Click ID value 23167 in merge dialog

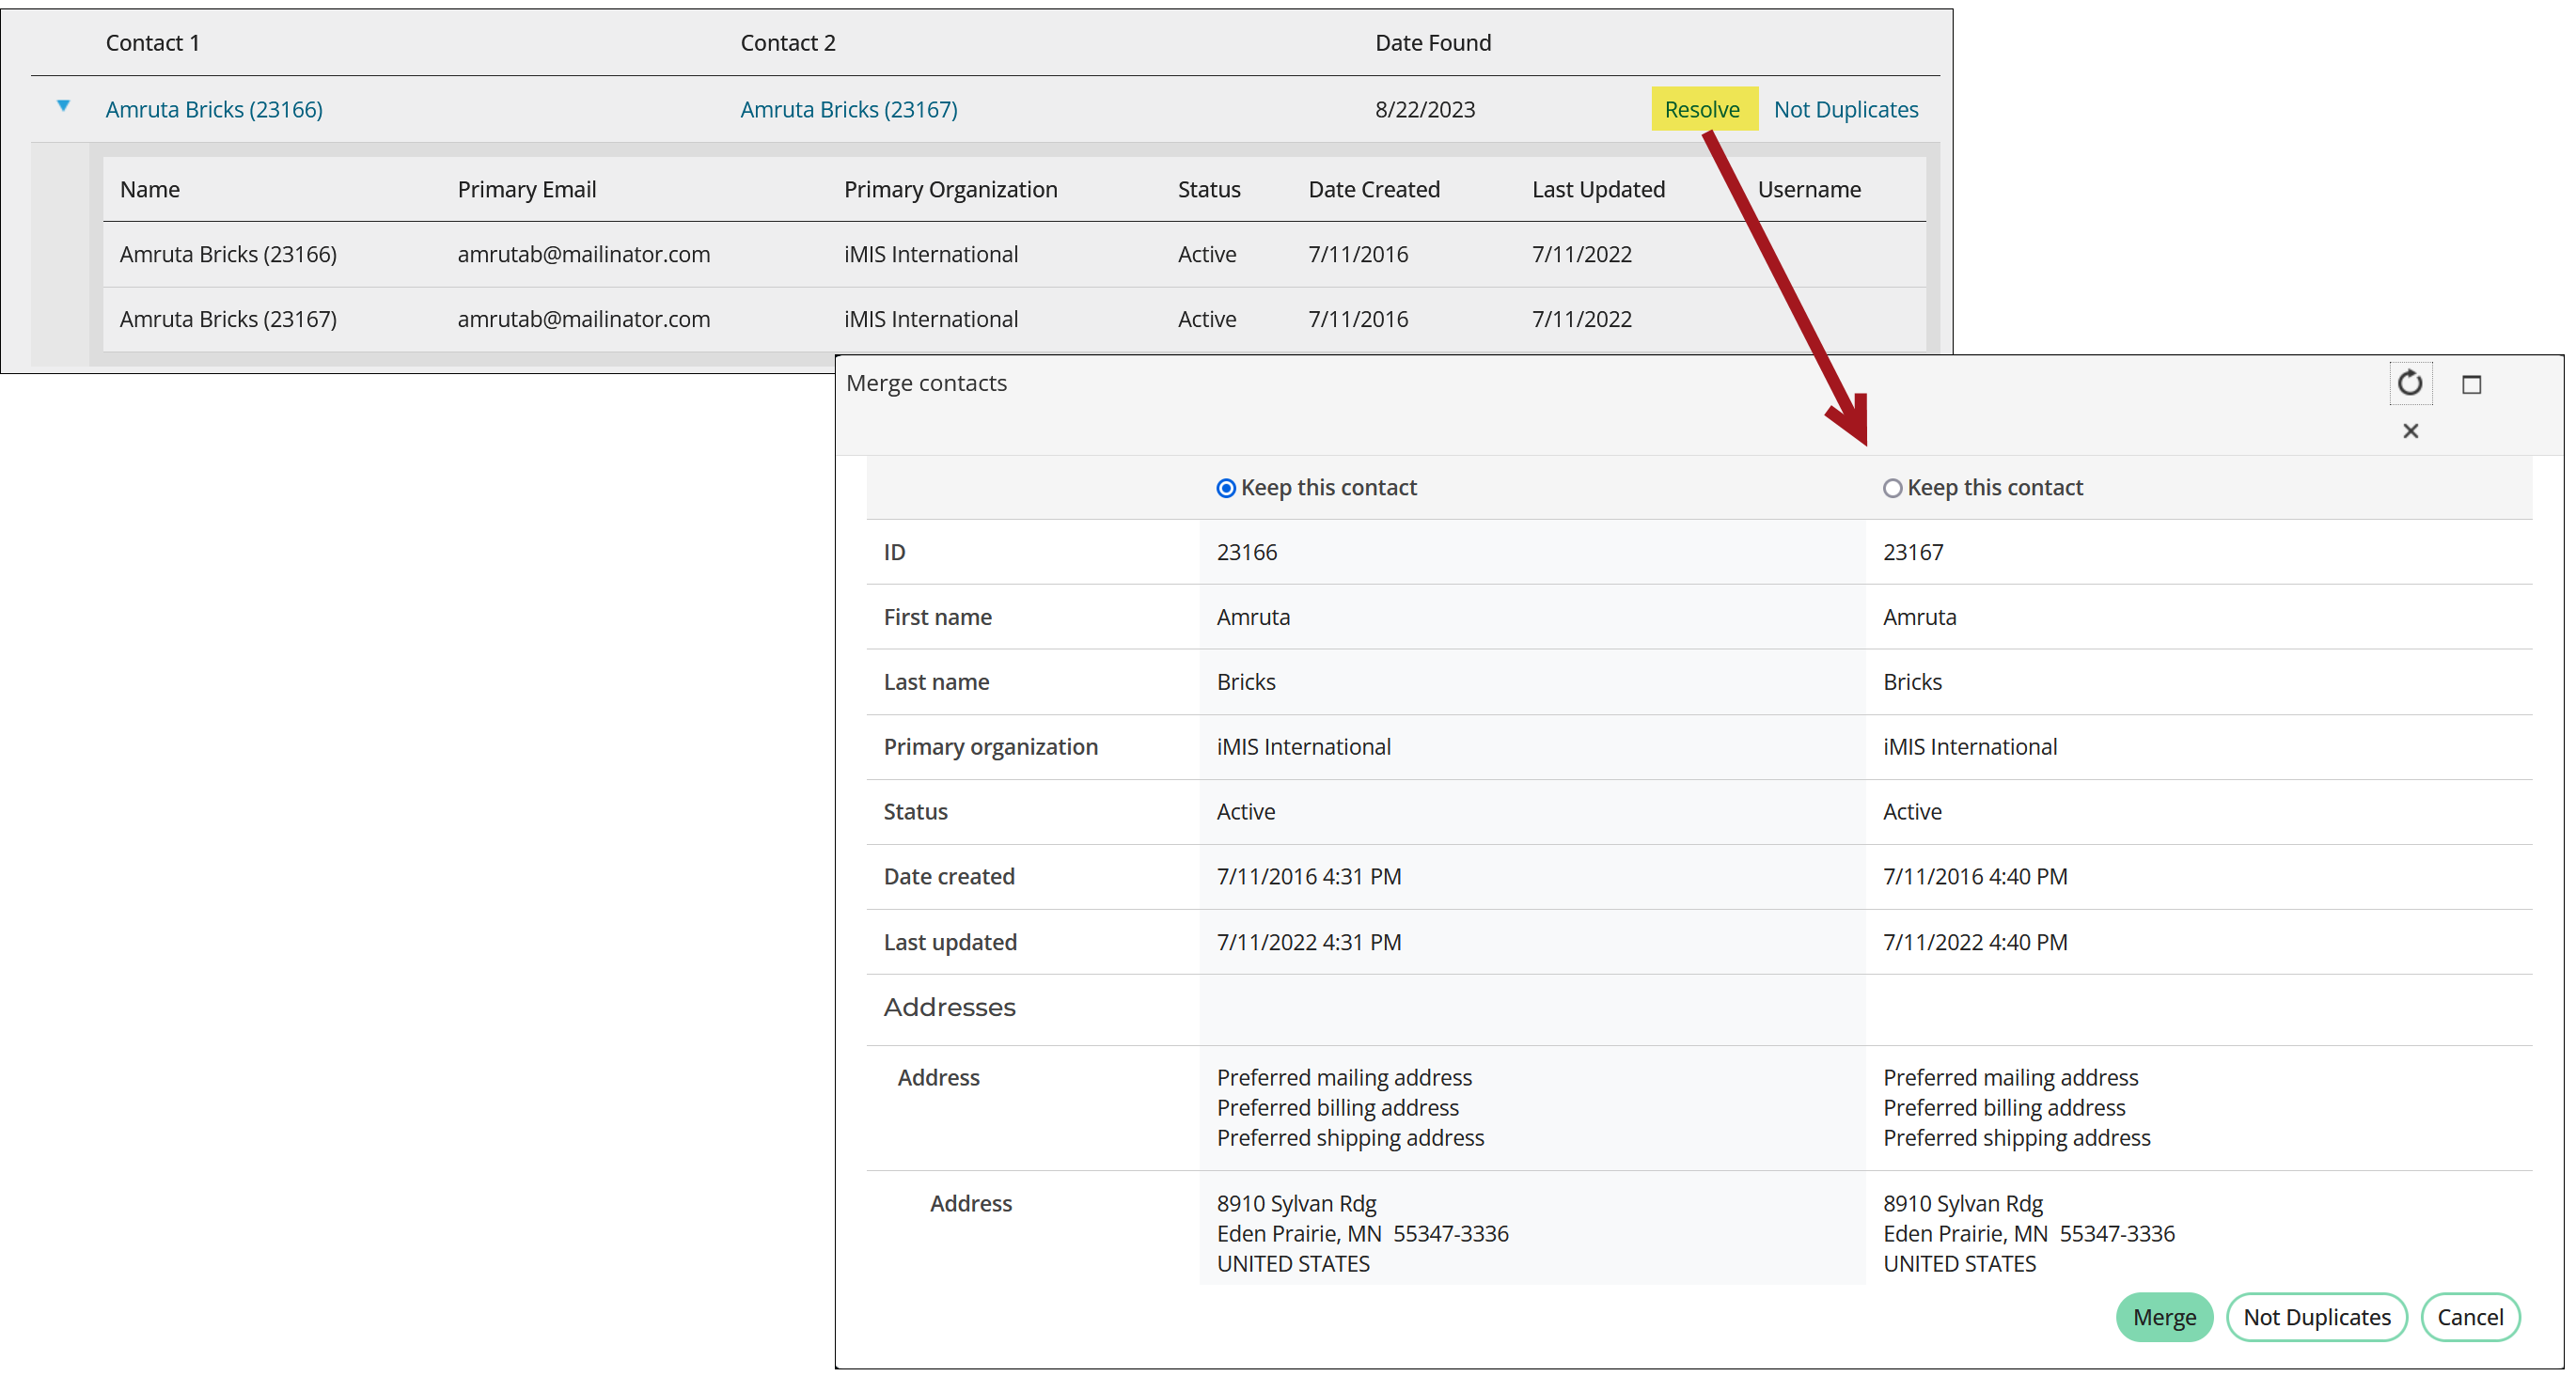(1913, 552)
